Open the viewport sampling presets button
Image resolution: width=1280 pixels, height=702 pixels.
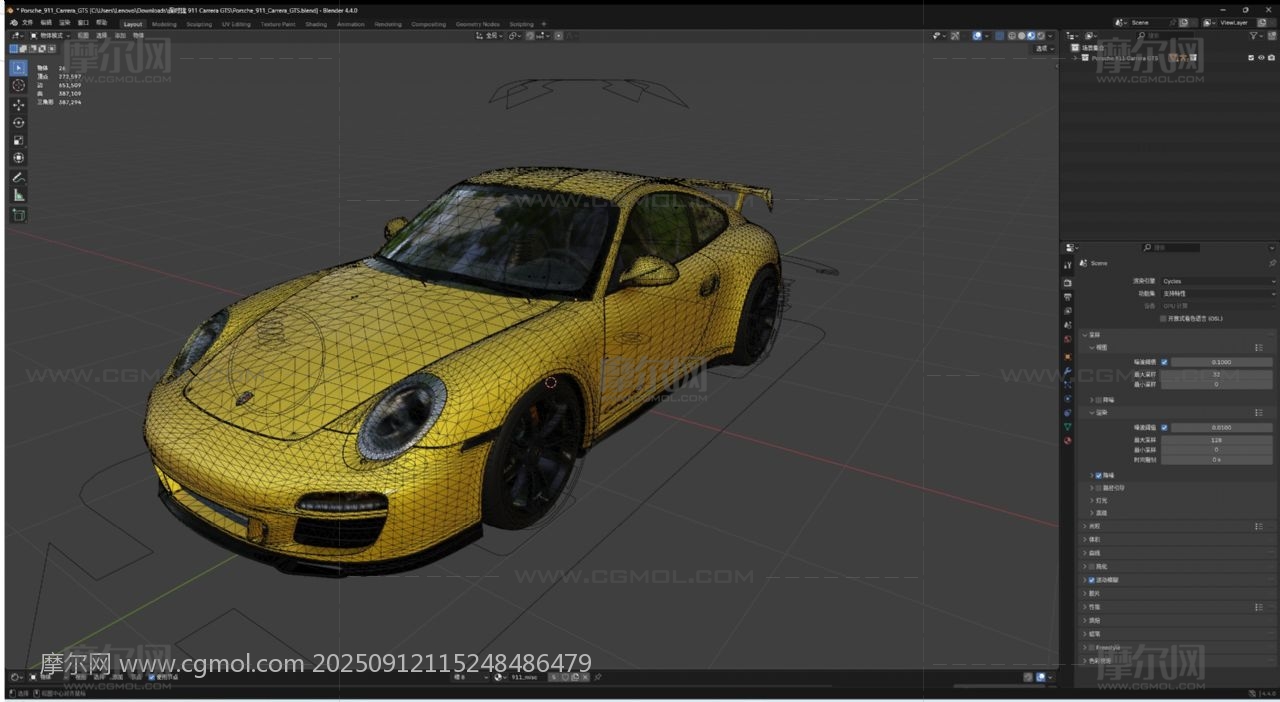tap(1259, 347)
